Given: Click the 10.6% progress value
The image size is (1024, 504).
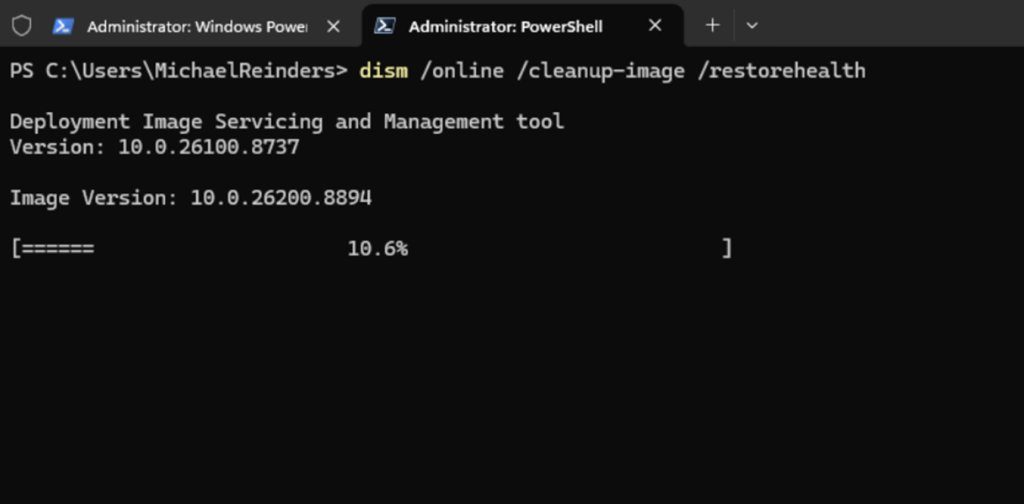Looking at the screenshot, I should tap(377, 249).
